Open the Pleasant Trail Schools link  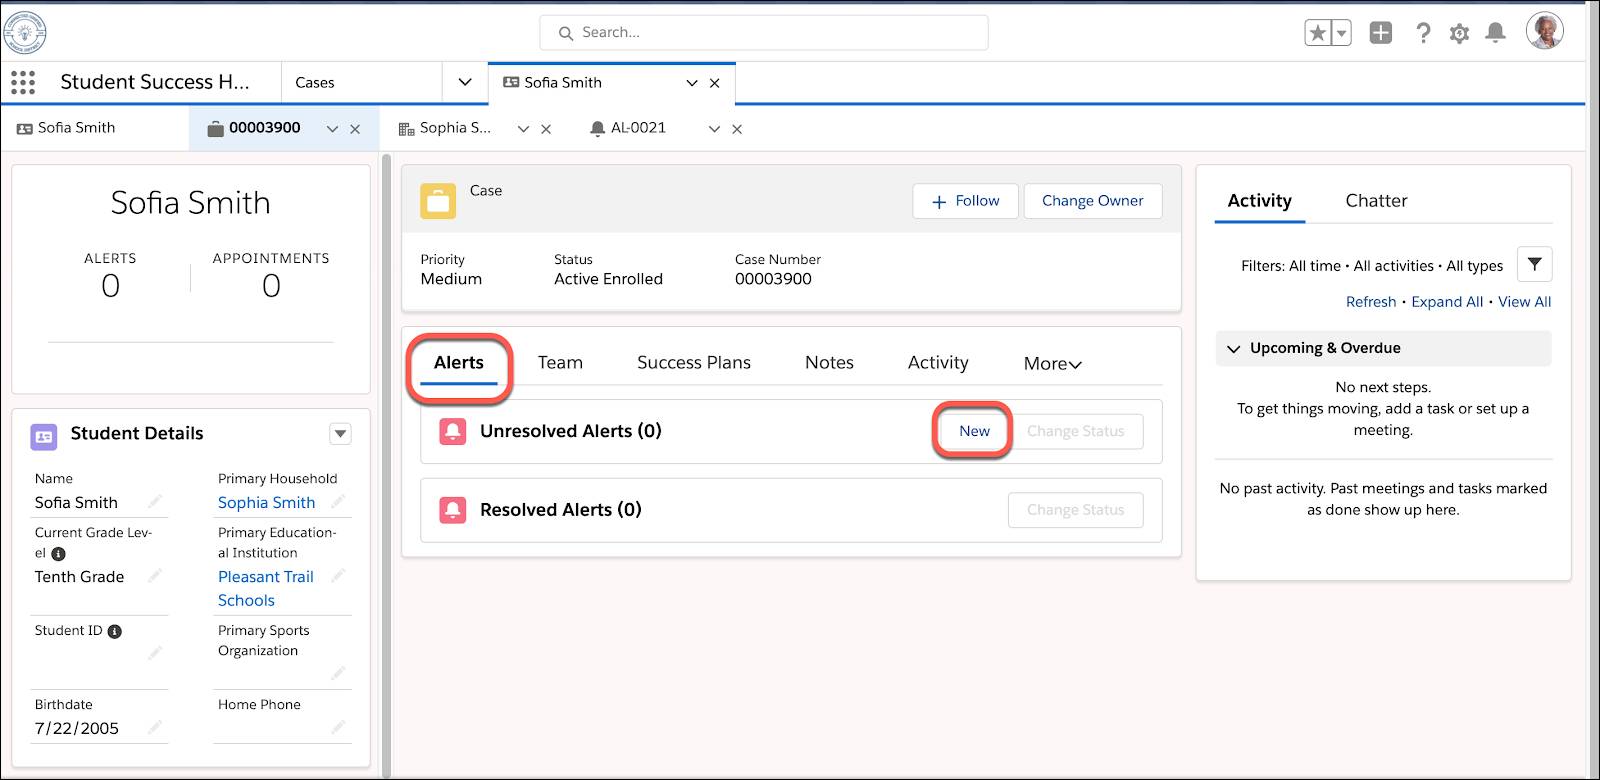click(x=266, y=589)
